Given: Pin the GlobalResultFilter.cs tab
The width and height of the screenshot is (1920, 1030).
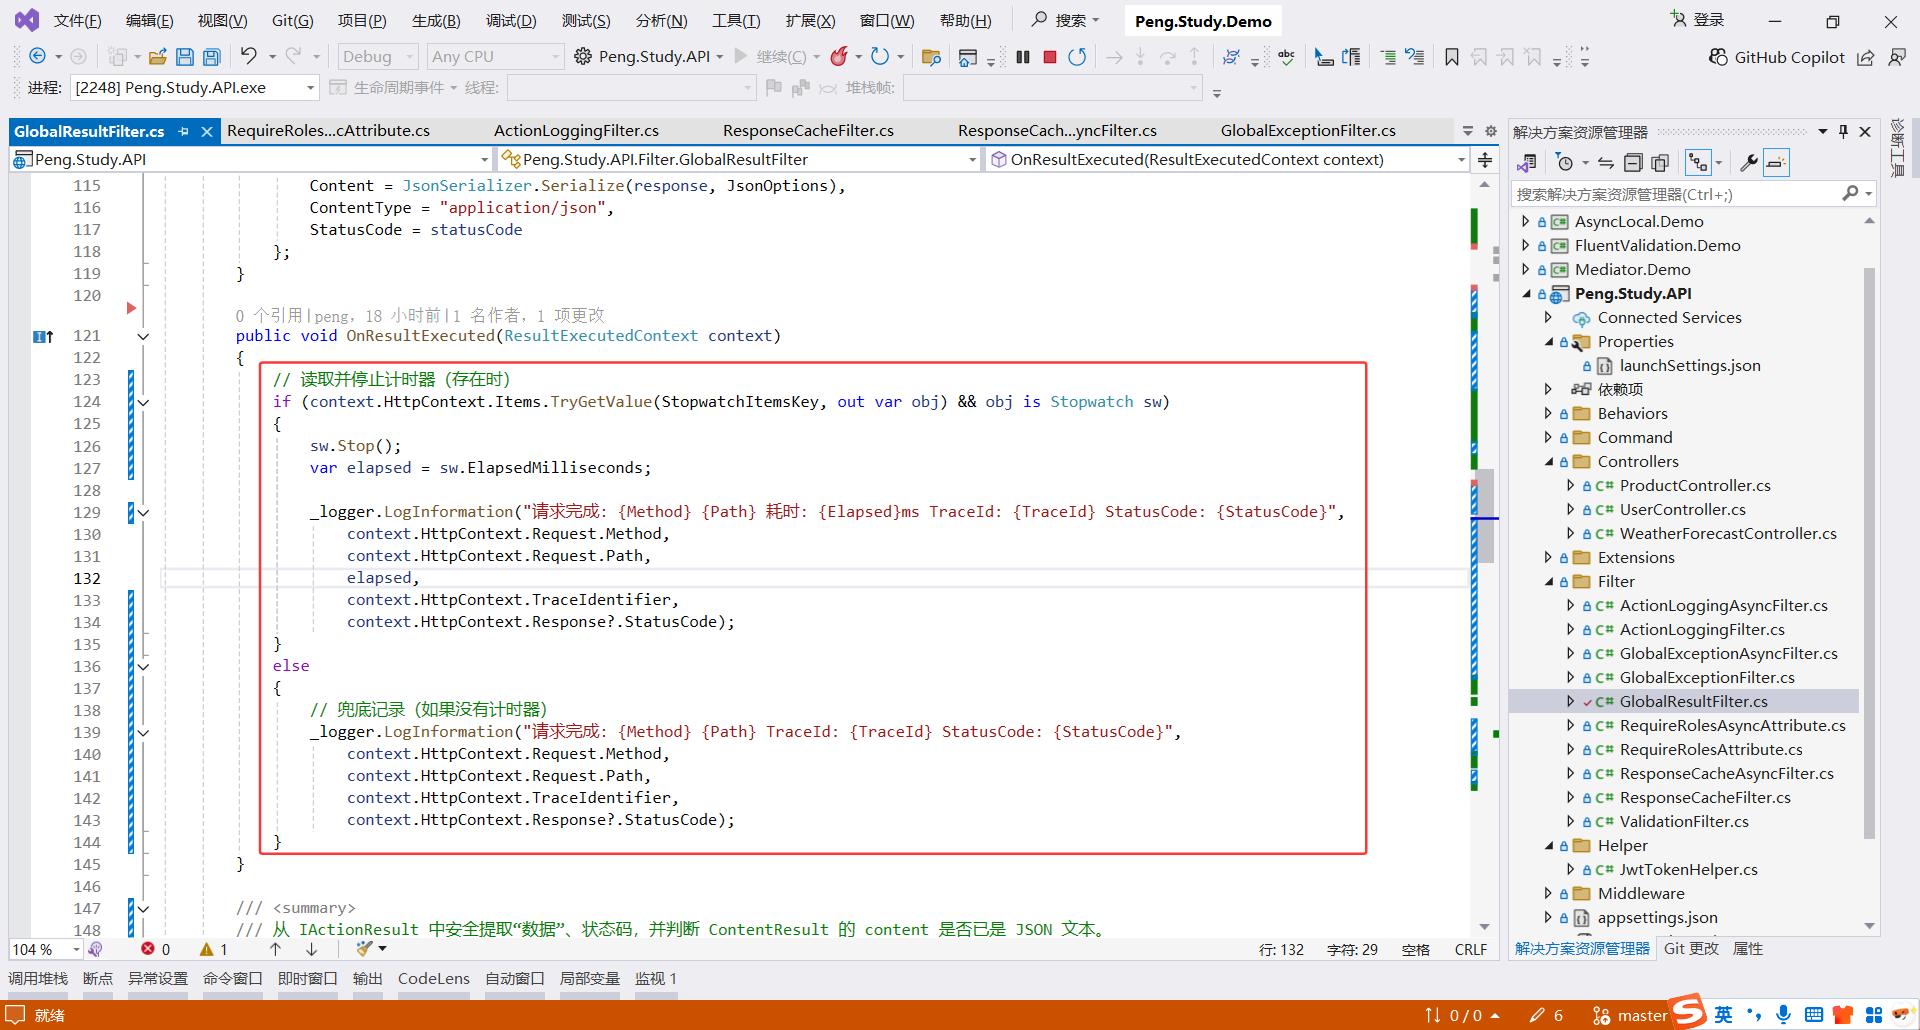Looking at the screenshot, I should (x=184, y=131).
